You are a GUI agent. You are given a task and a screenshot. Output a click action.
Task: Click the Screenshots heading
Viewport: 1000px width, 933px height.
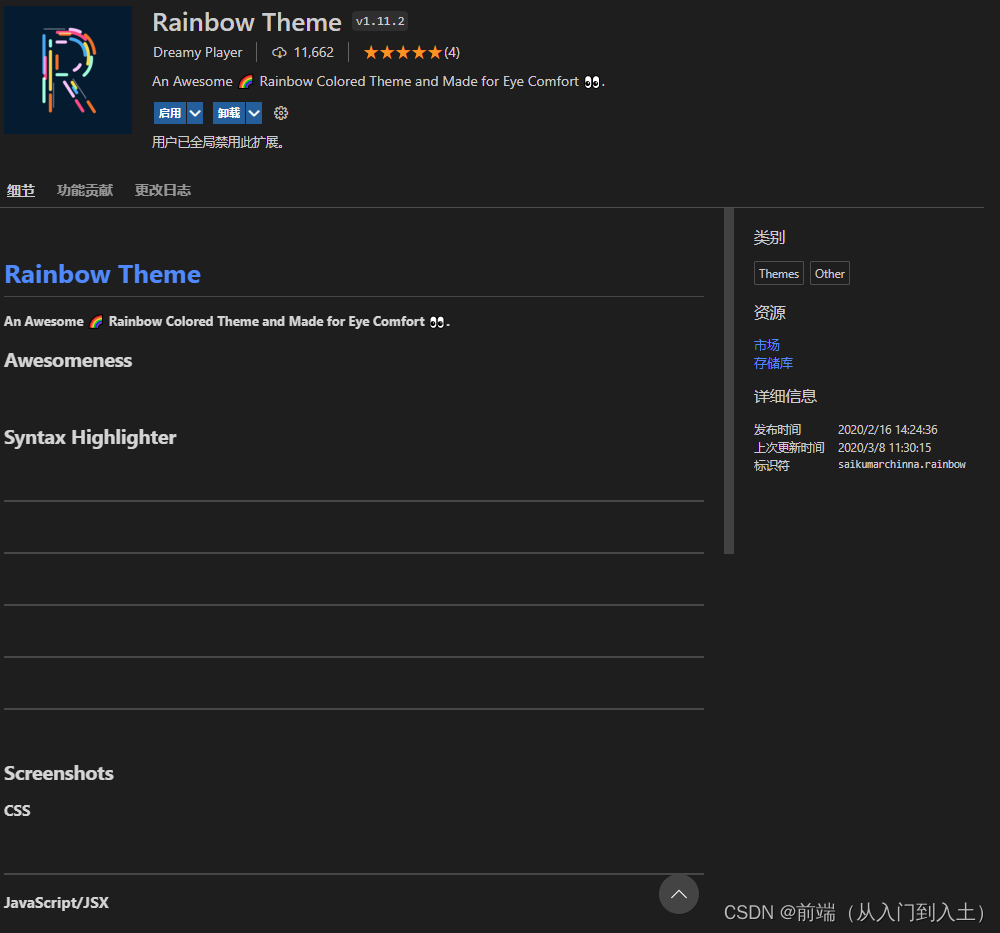tap(59, 773)
